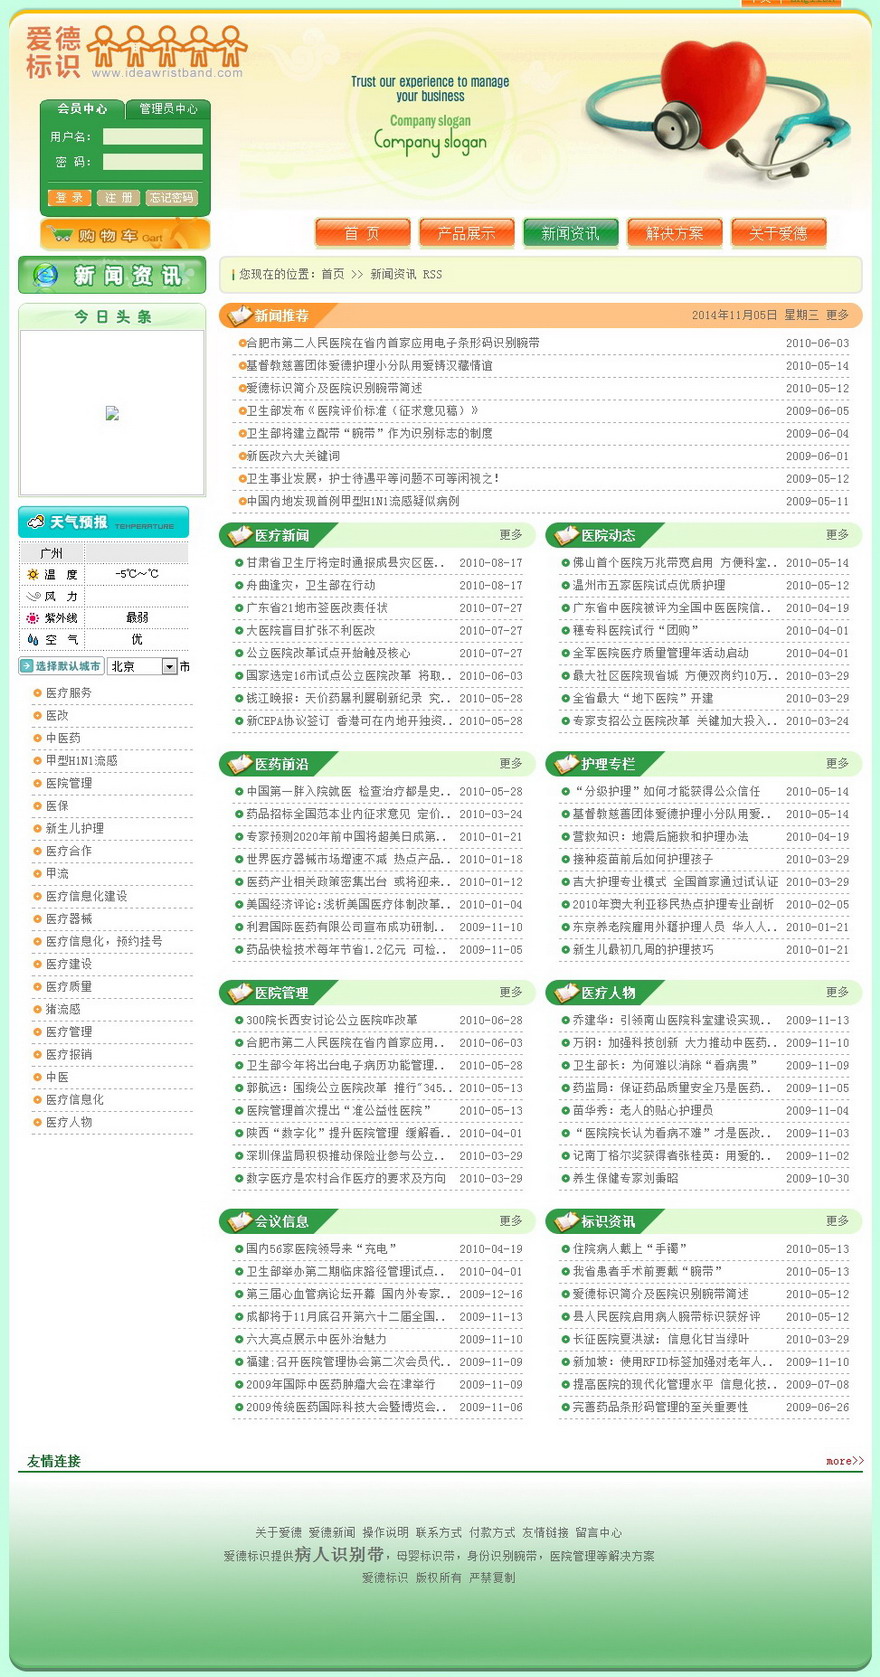Open the 关于爱德 navigation item
The width and height of the screenshot is (880, 1677).
[778, 233]
